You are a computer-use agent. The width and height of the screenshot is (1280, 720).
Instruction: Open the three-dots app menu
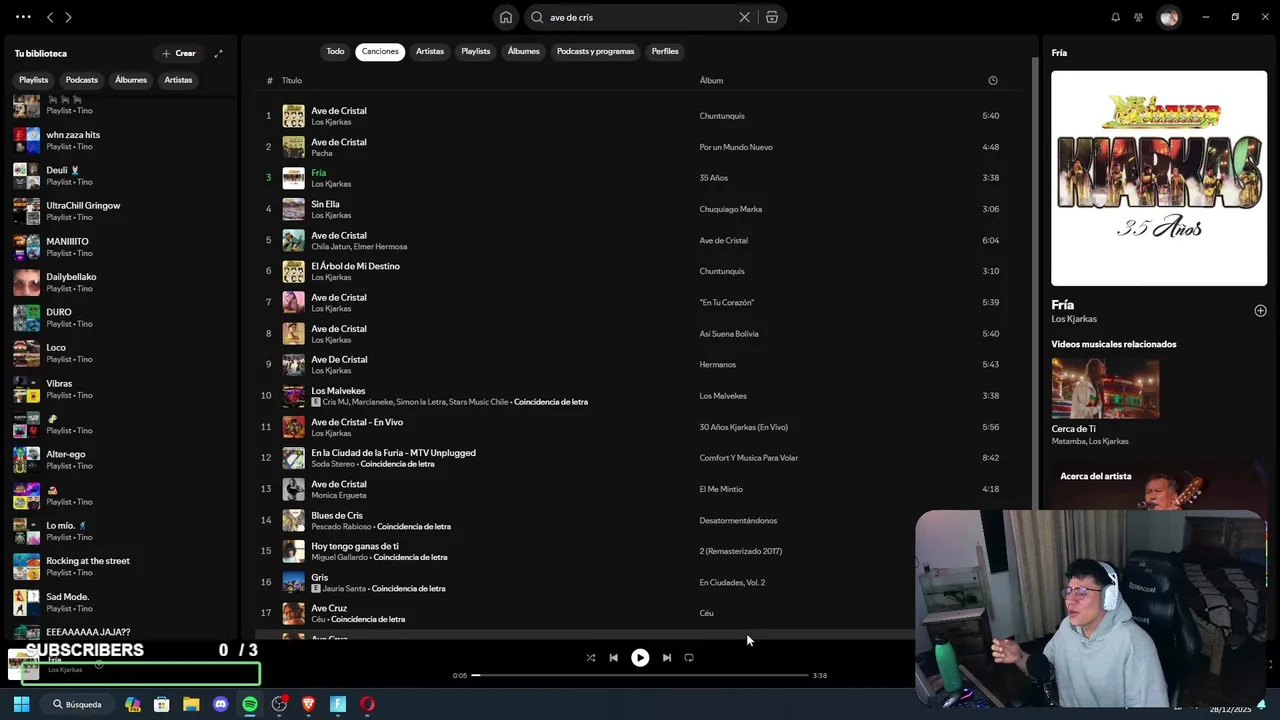(23, 17)
